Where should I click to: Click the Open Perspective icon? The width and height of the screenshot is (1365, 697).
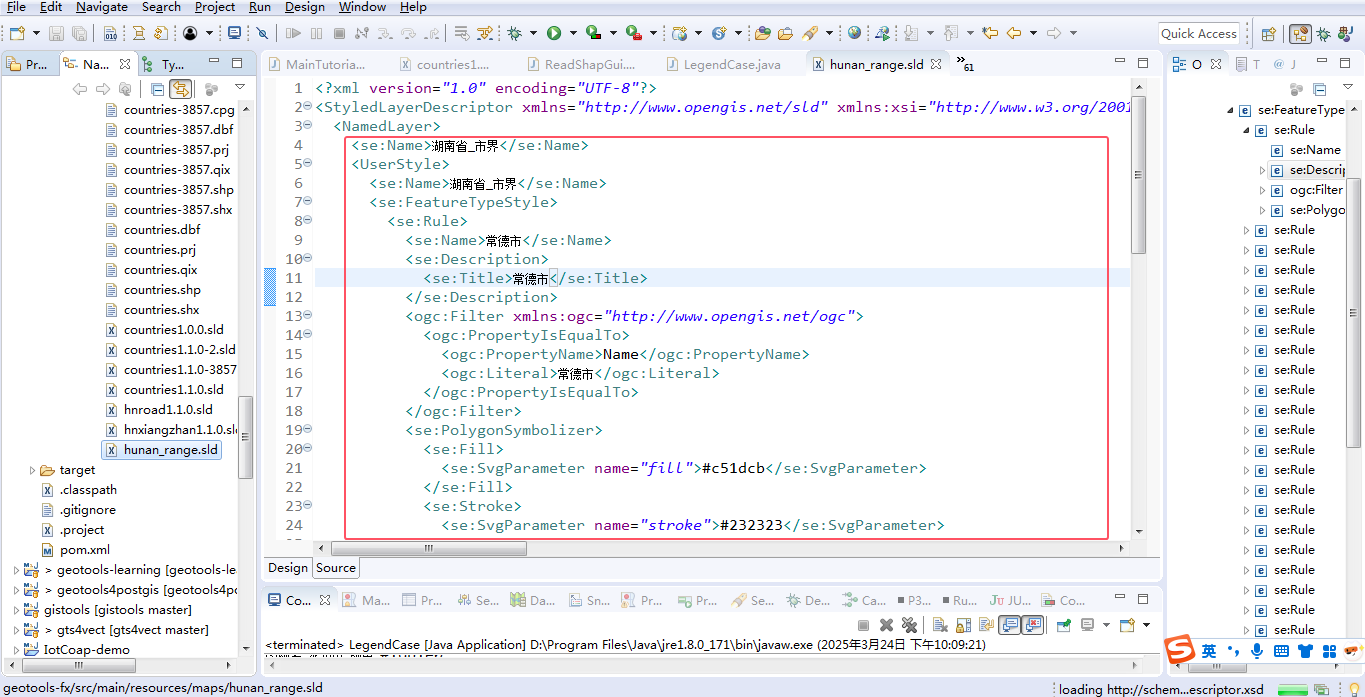1268,33
